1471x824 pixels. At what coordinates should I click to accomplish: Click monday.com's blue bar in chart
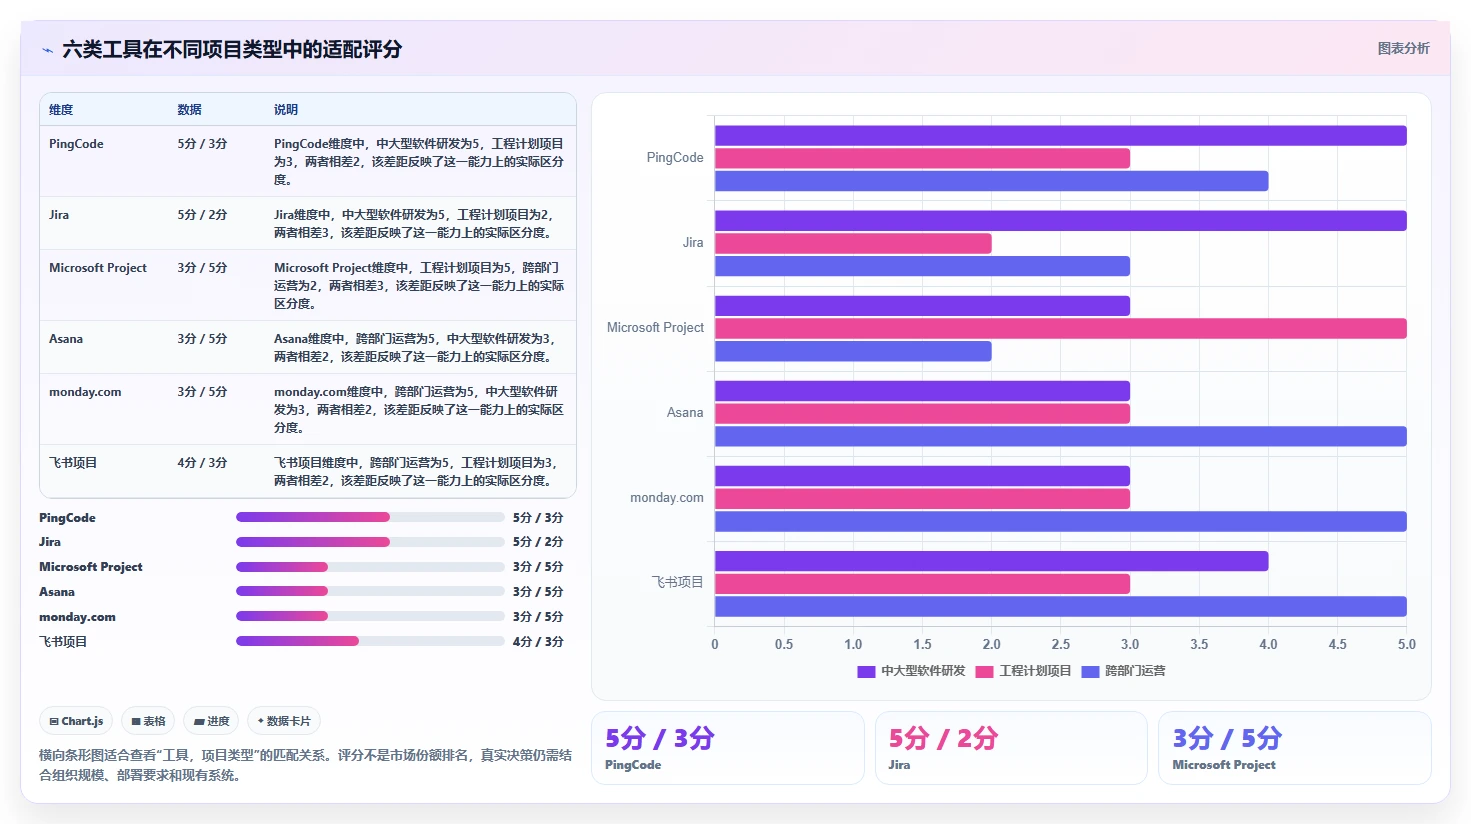(x=1061, y=522)
